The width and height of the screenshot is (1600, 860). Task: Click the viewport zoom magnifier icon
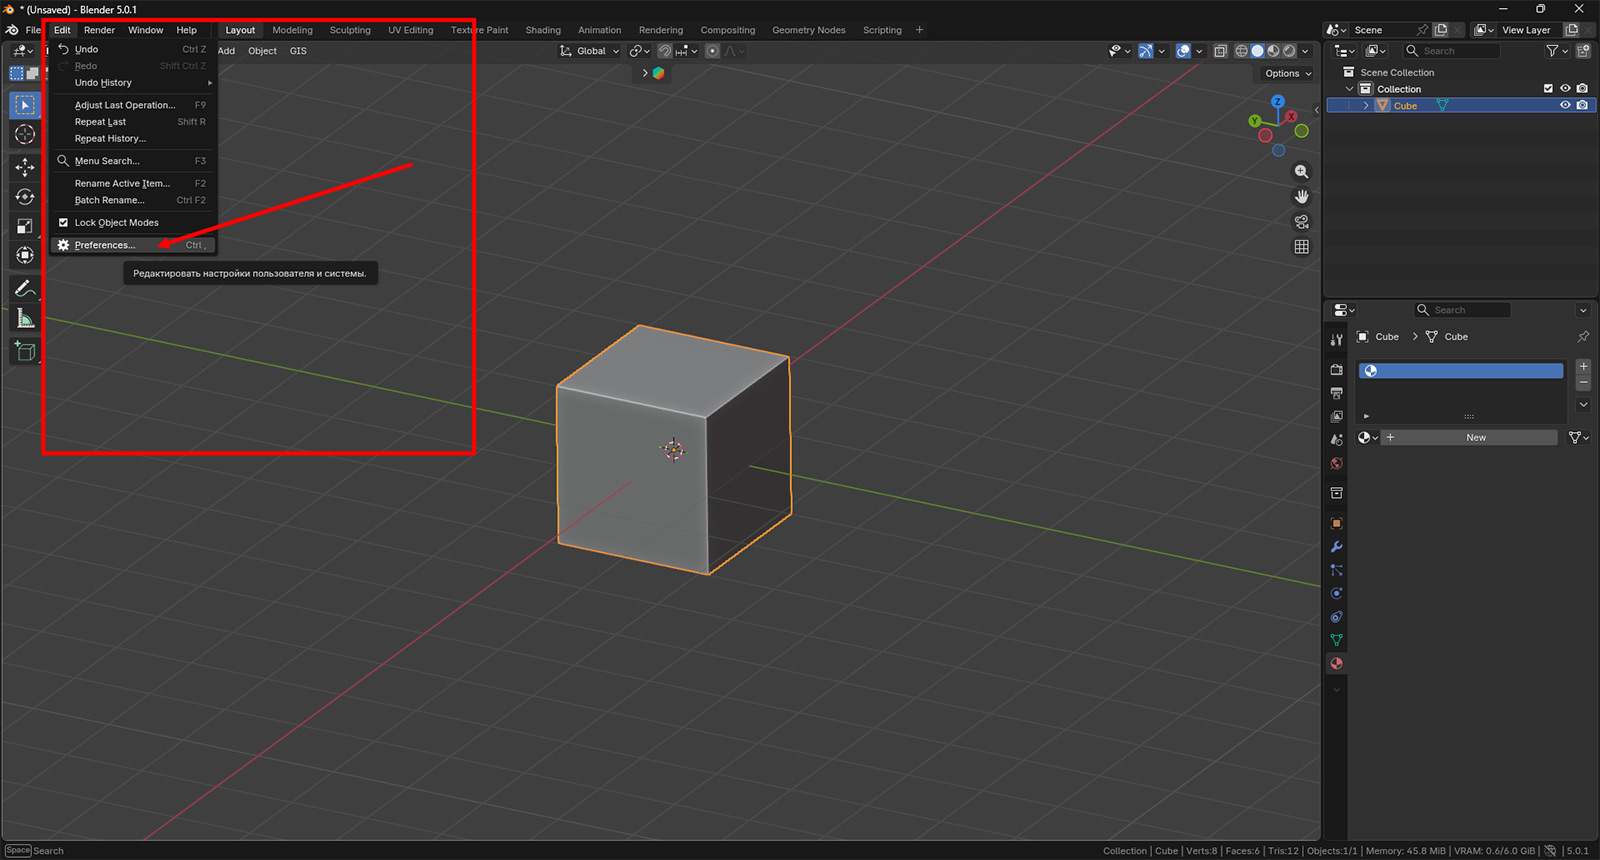[1301, 172]
